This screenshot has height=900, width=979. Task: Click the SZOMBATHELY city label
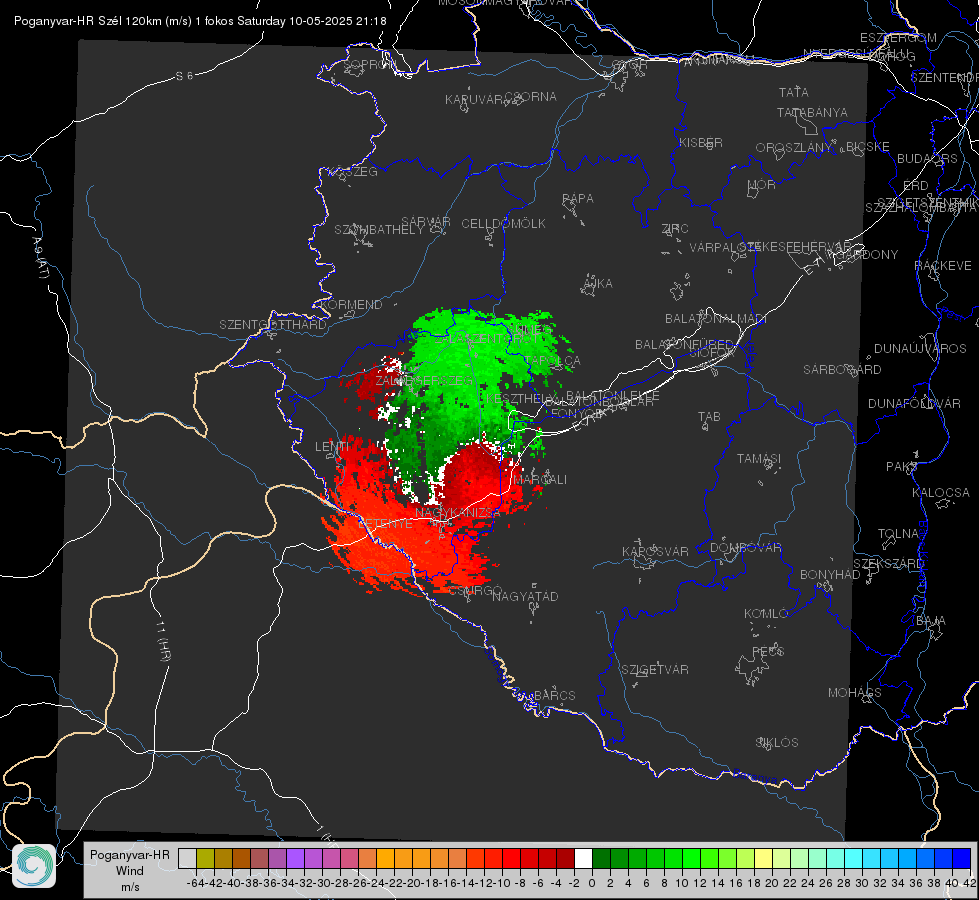click(379, 230)
